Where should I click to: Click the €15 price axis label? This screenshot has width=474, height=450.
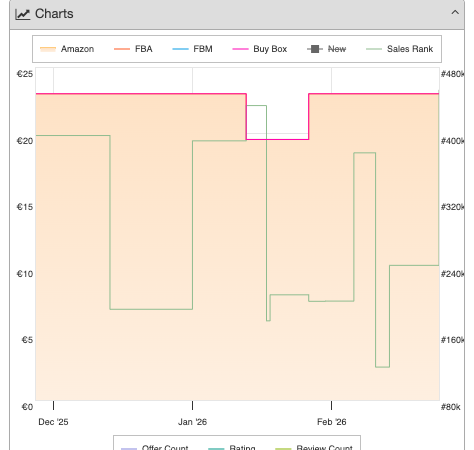click(x=25, y=207)
